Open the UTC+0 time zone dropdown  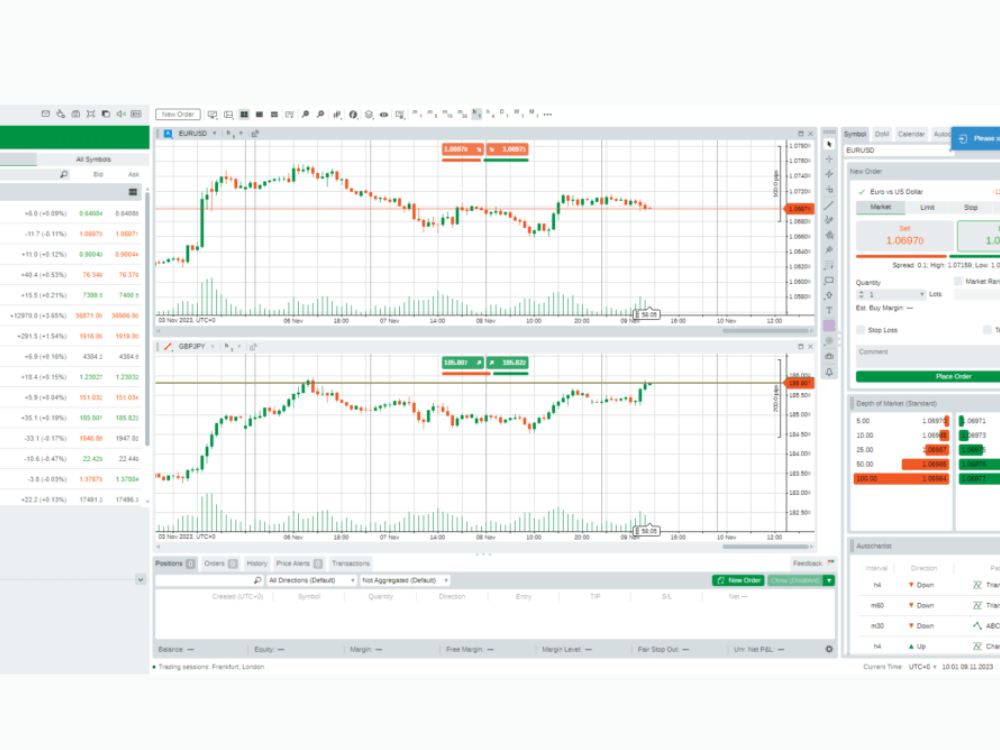pyautogui.click(x=922, y=666)
